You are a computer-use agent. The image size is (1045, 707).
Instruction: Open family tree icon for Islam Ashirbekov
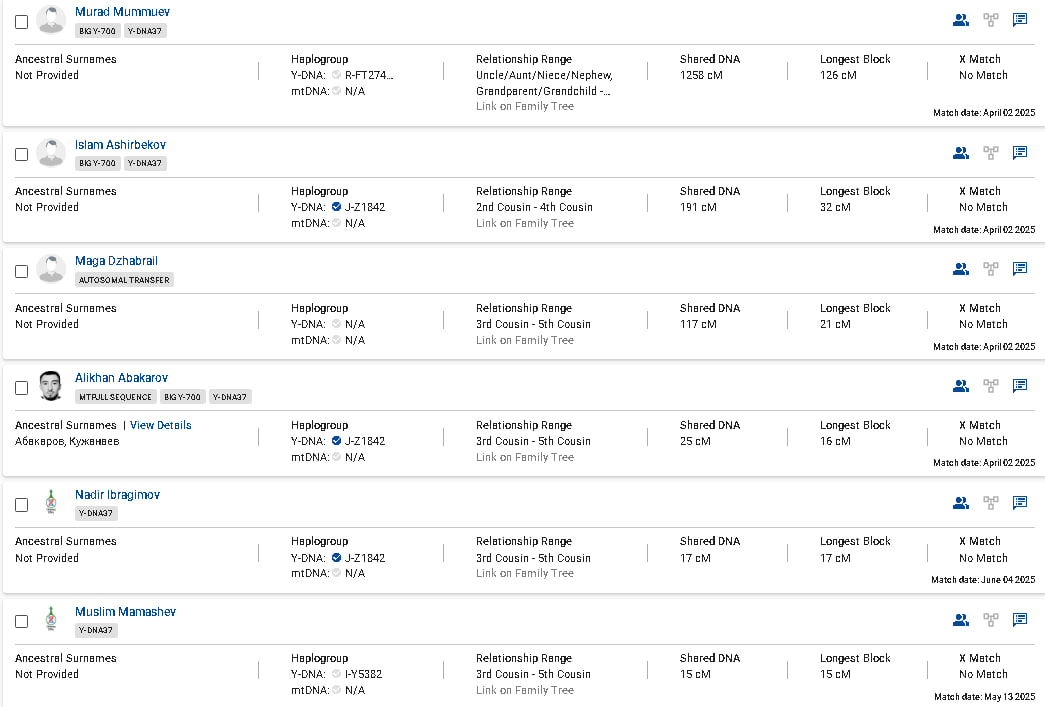coord(991,153)
